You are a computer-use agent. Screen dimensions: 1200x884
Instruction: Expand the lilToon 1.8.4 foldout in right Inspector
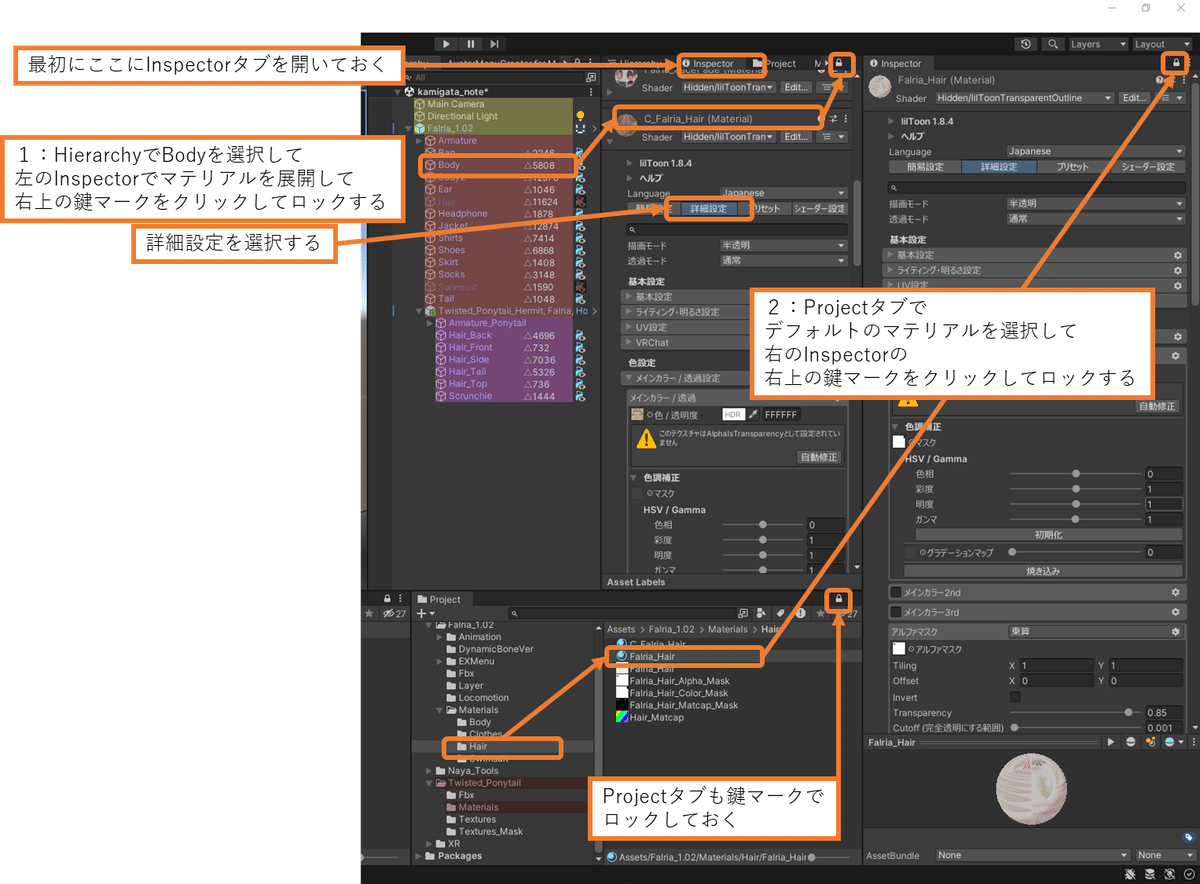892,121
